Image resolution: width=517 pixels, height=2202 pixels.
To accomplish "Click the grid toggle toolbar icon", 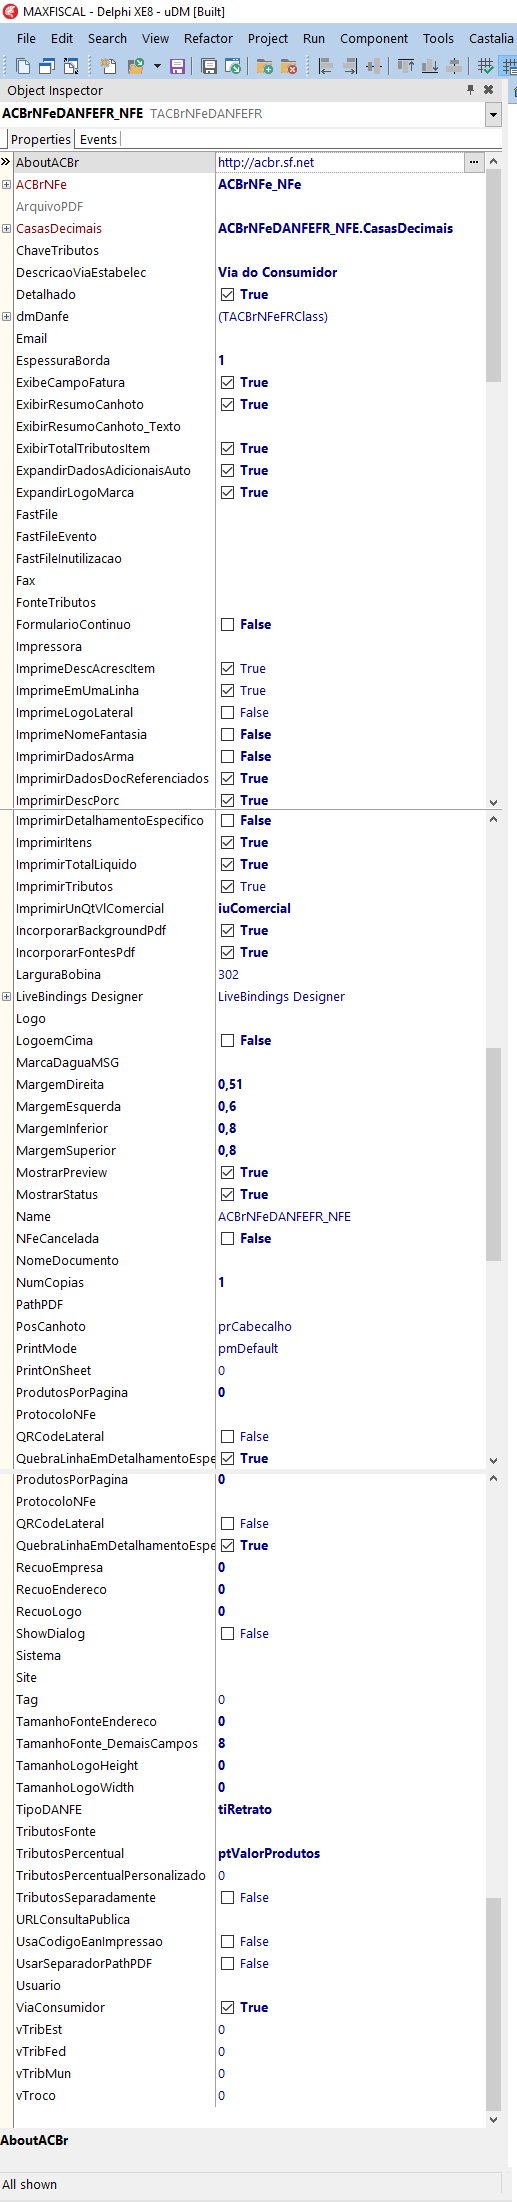I will [x=485, y=66].
